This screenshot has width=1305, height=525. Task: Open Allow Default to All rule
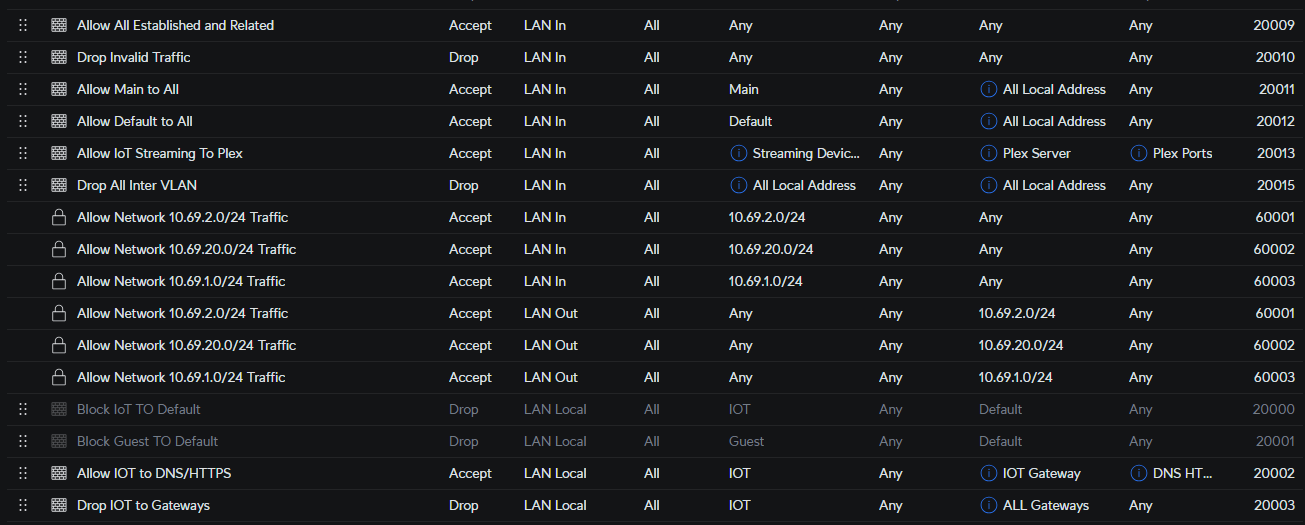click(x=135, y=121)
